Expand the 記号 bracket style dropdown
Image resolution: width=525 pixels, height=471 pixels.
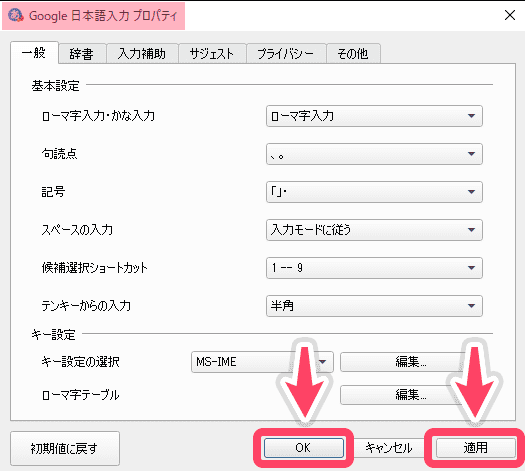pos(374,192)
